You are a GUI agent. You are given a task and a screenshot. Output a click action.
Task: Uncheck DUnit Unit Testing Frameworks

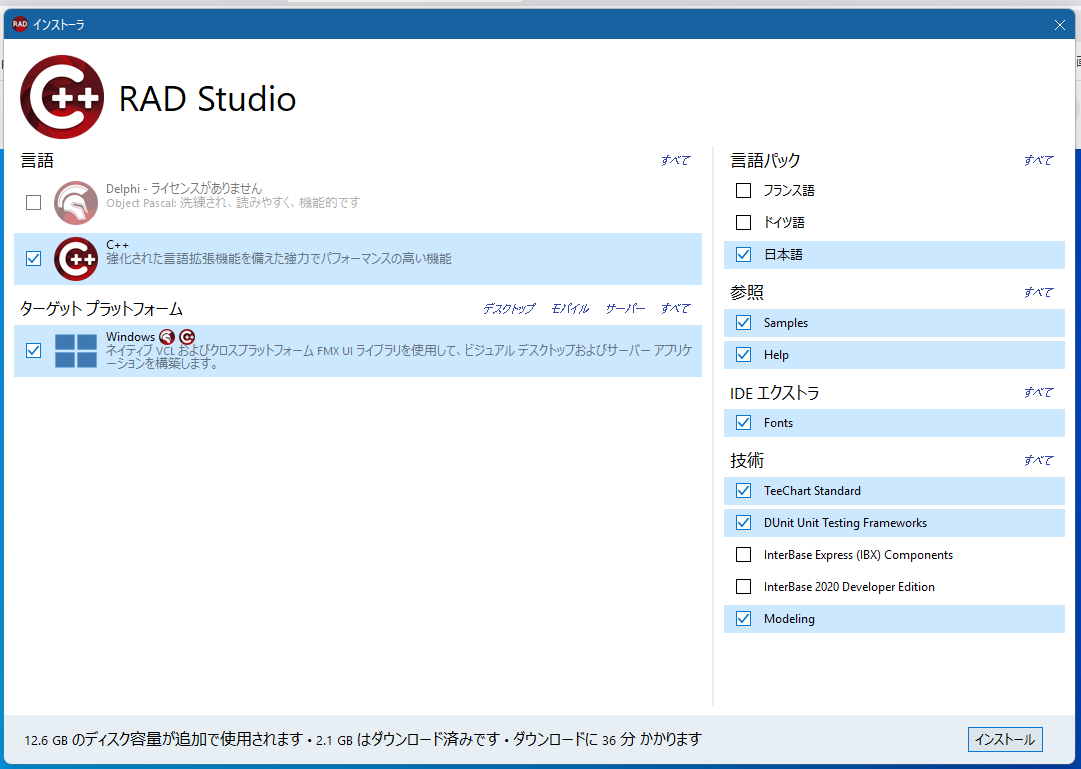coord(743,522)
